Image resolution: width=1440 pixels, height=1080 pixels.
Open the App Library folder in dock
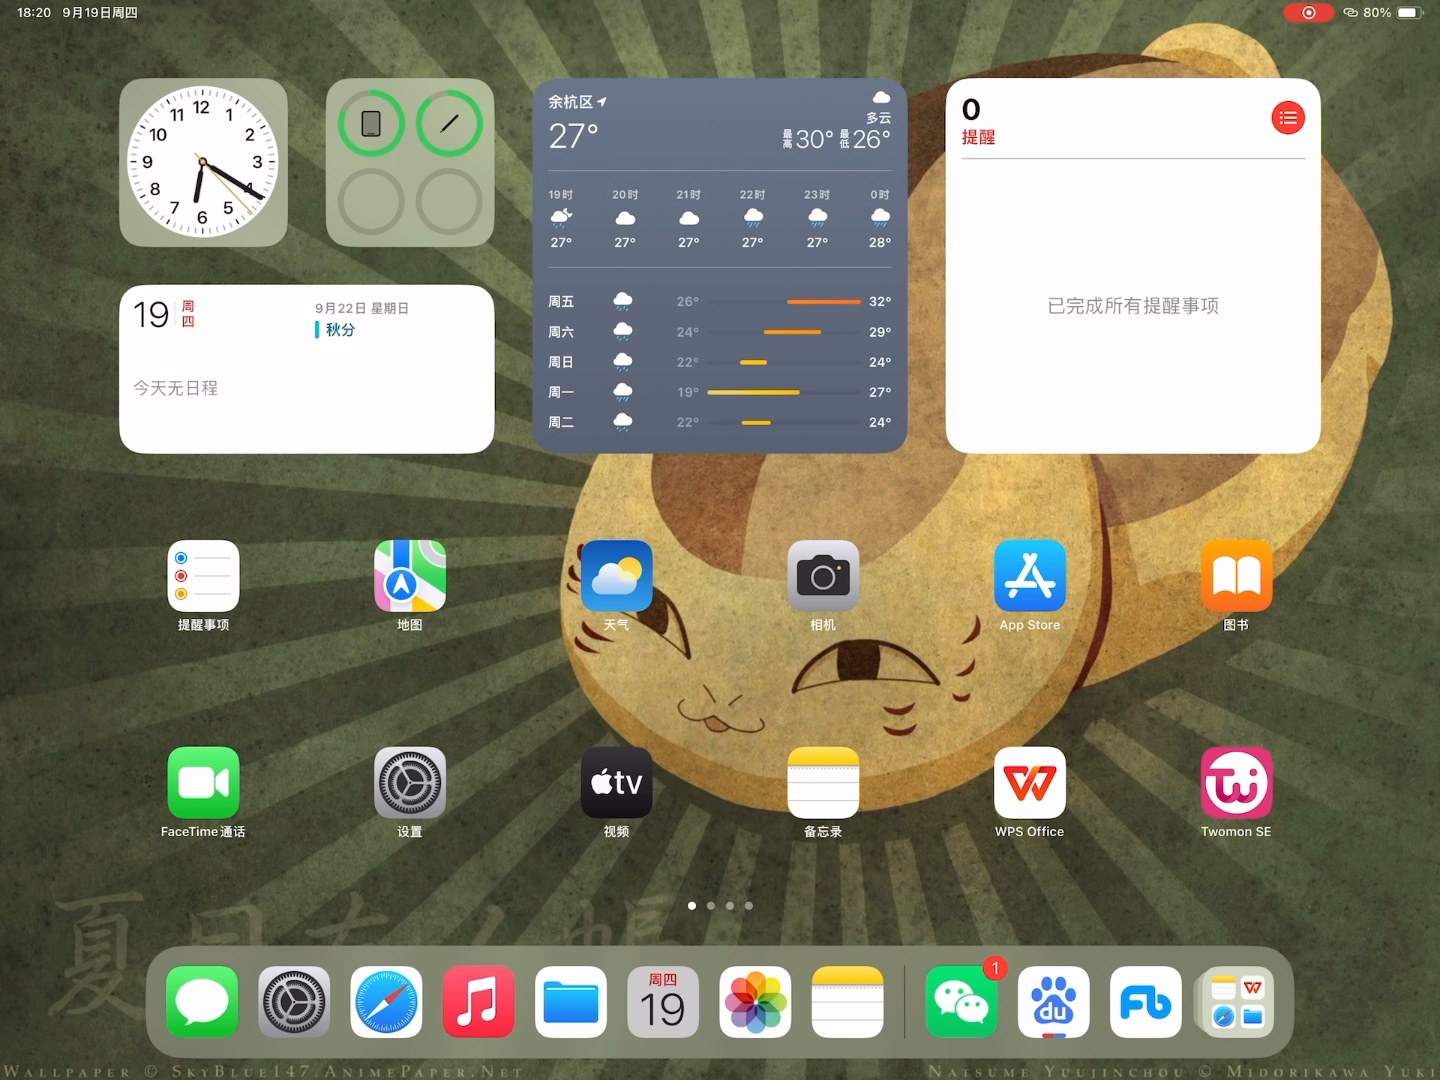(x=1237, y=1002)
